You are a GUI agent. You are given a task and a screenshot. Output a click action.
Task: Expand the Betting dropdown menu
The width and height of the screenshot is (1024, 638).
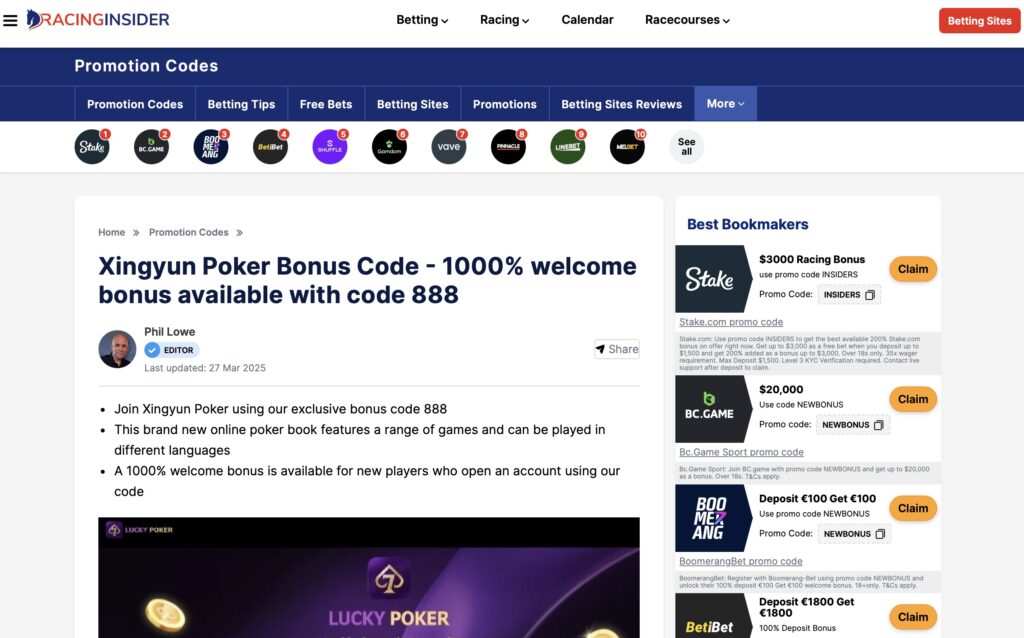click(422, 20)
